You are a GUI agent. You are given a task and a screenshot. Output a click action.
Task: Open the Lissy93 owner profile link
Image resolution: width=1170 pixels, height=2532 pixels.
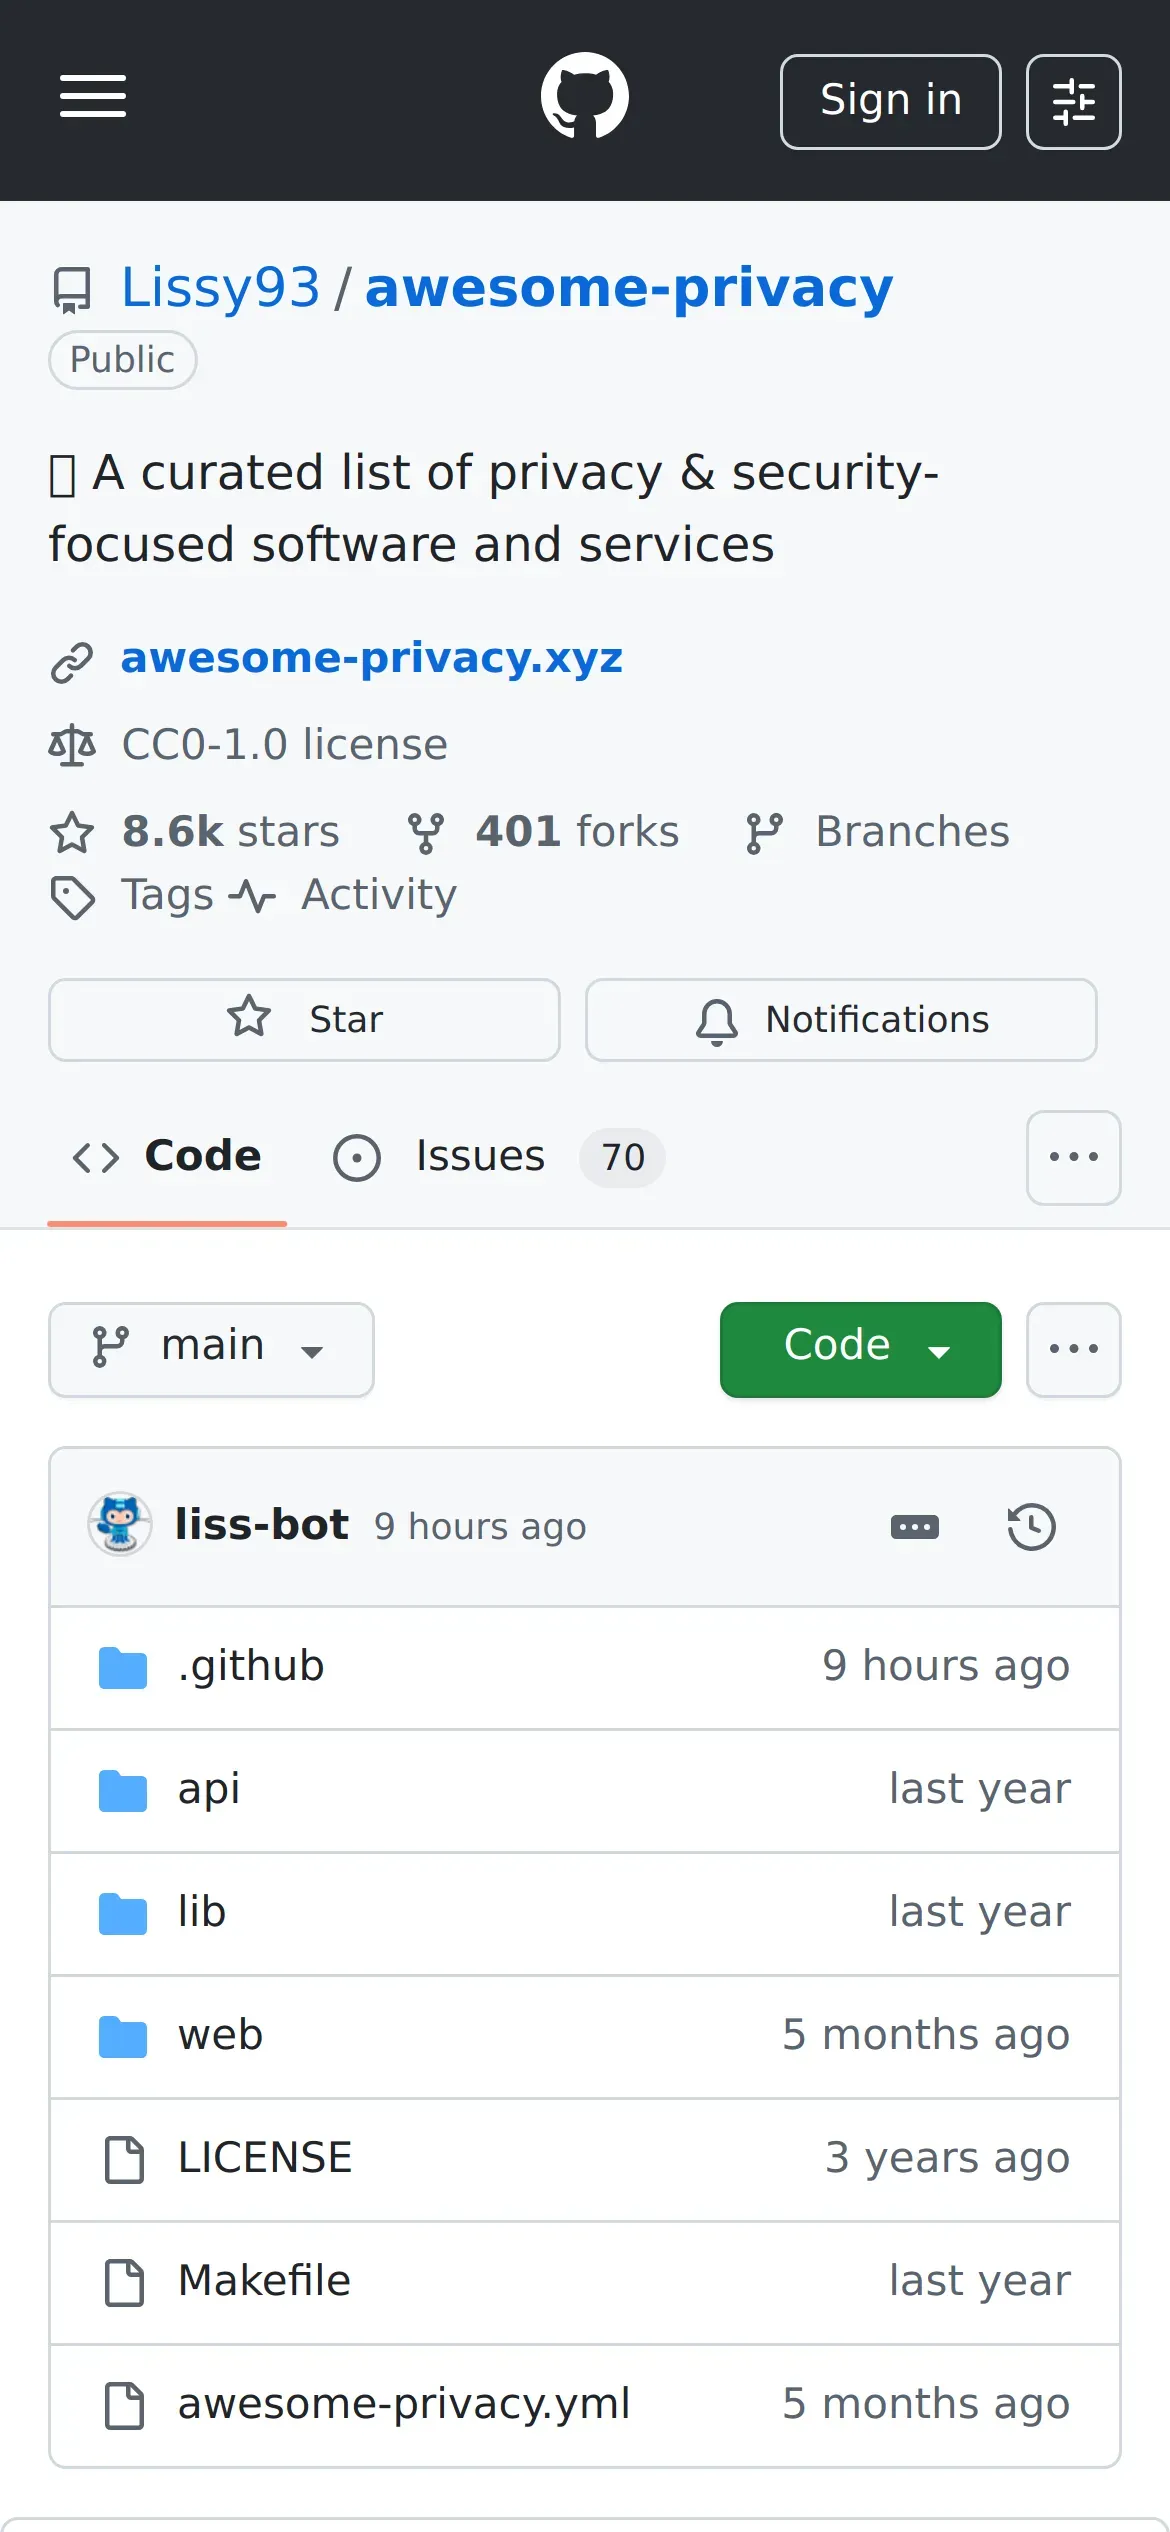[x=220, y=288]
